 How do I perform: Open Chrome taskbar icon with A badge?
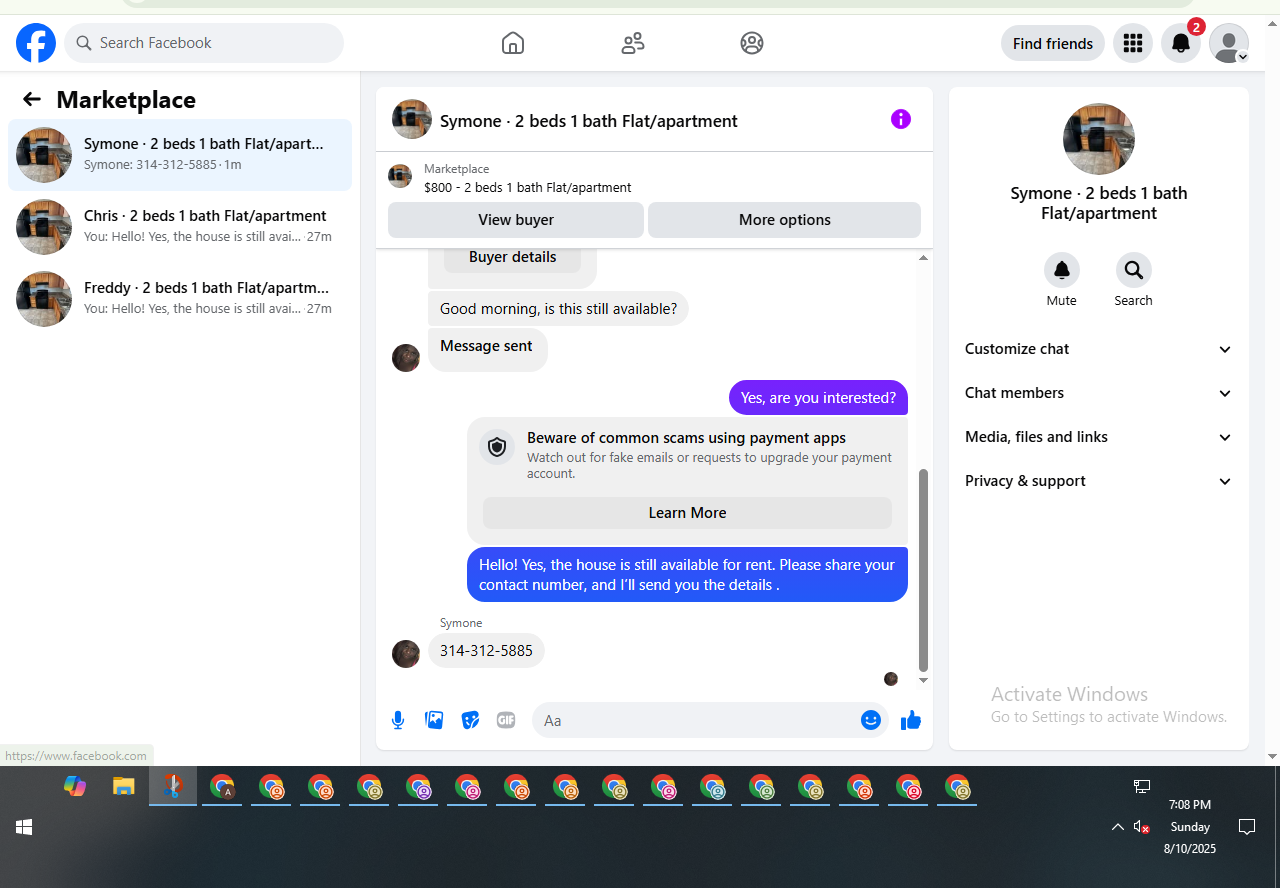pos(222,787)
